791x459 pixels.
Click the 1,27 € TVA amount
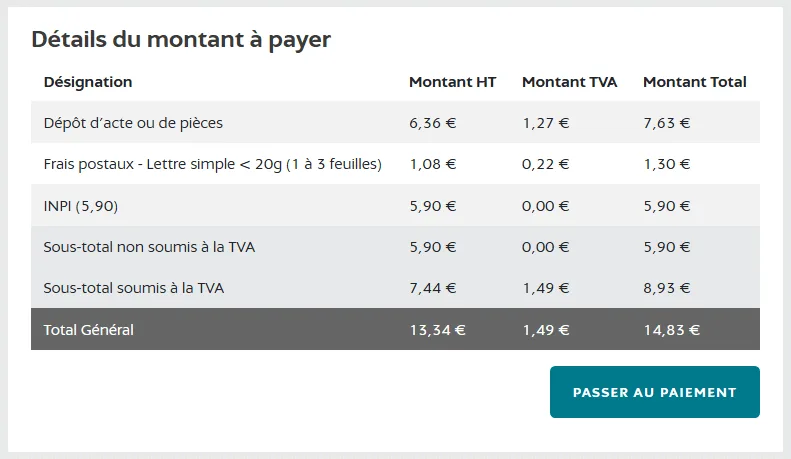(545, 124)
